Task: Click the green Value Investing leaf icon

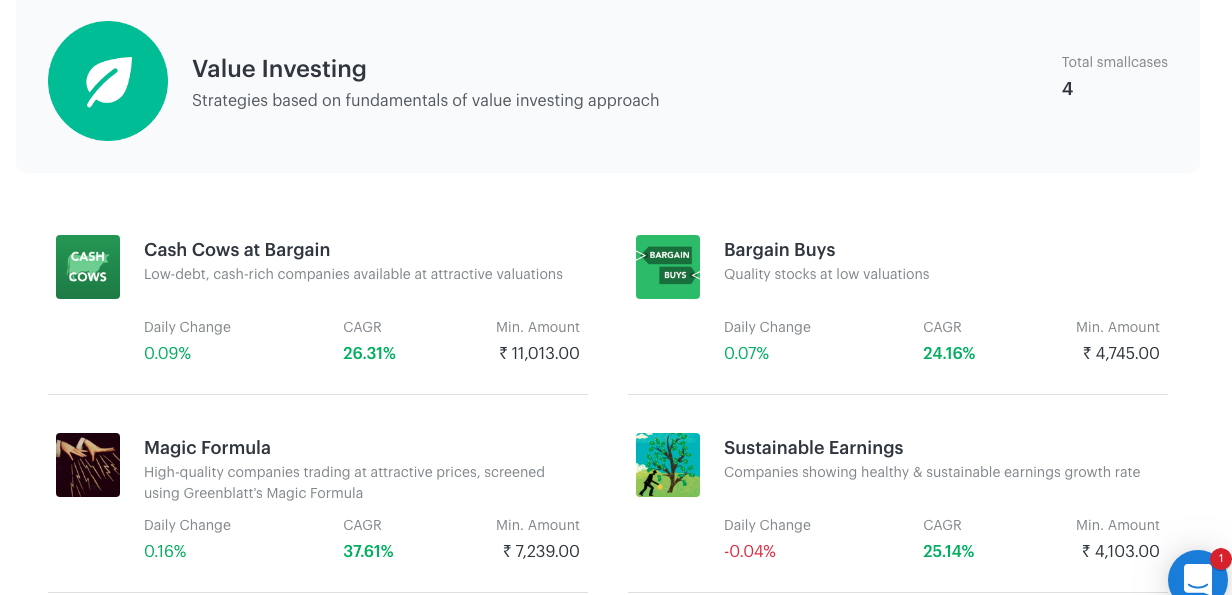Action: pos(108,81)
